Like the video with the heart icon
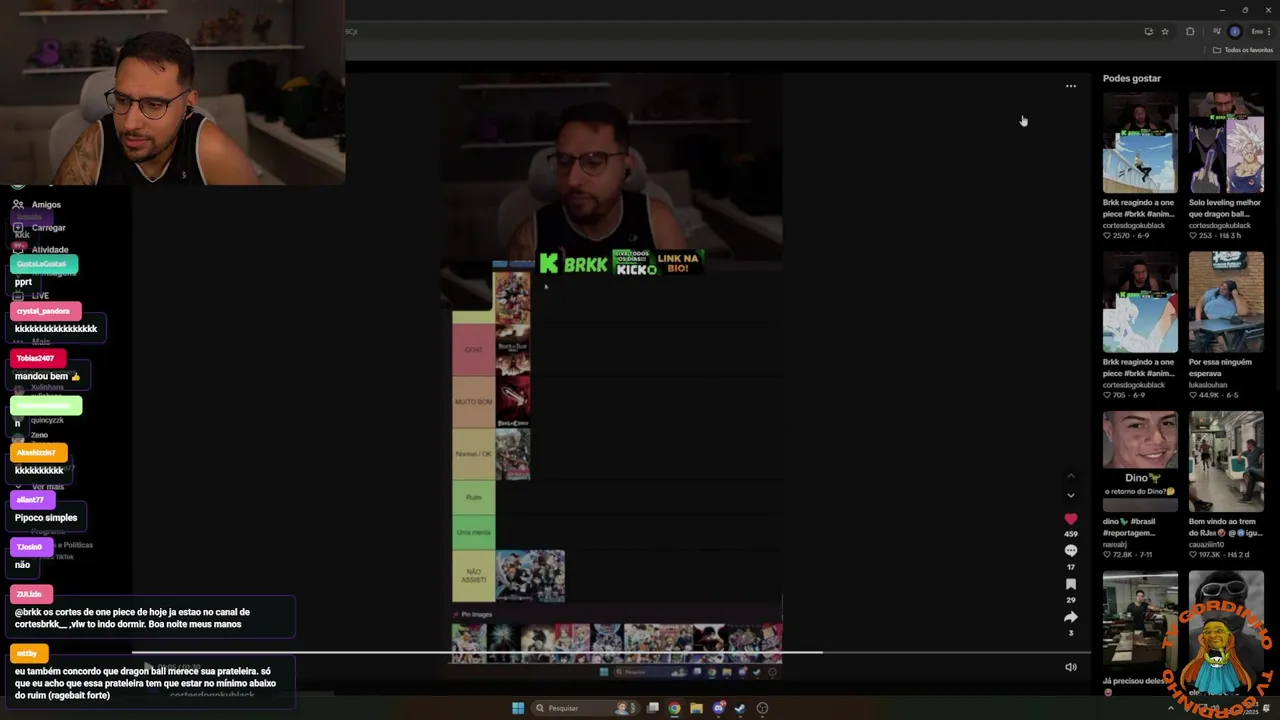Image resolution: width=1280 pixels, height=720 pixels. click(x=1070, y=519)
